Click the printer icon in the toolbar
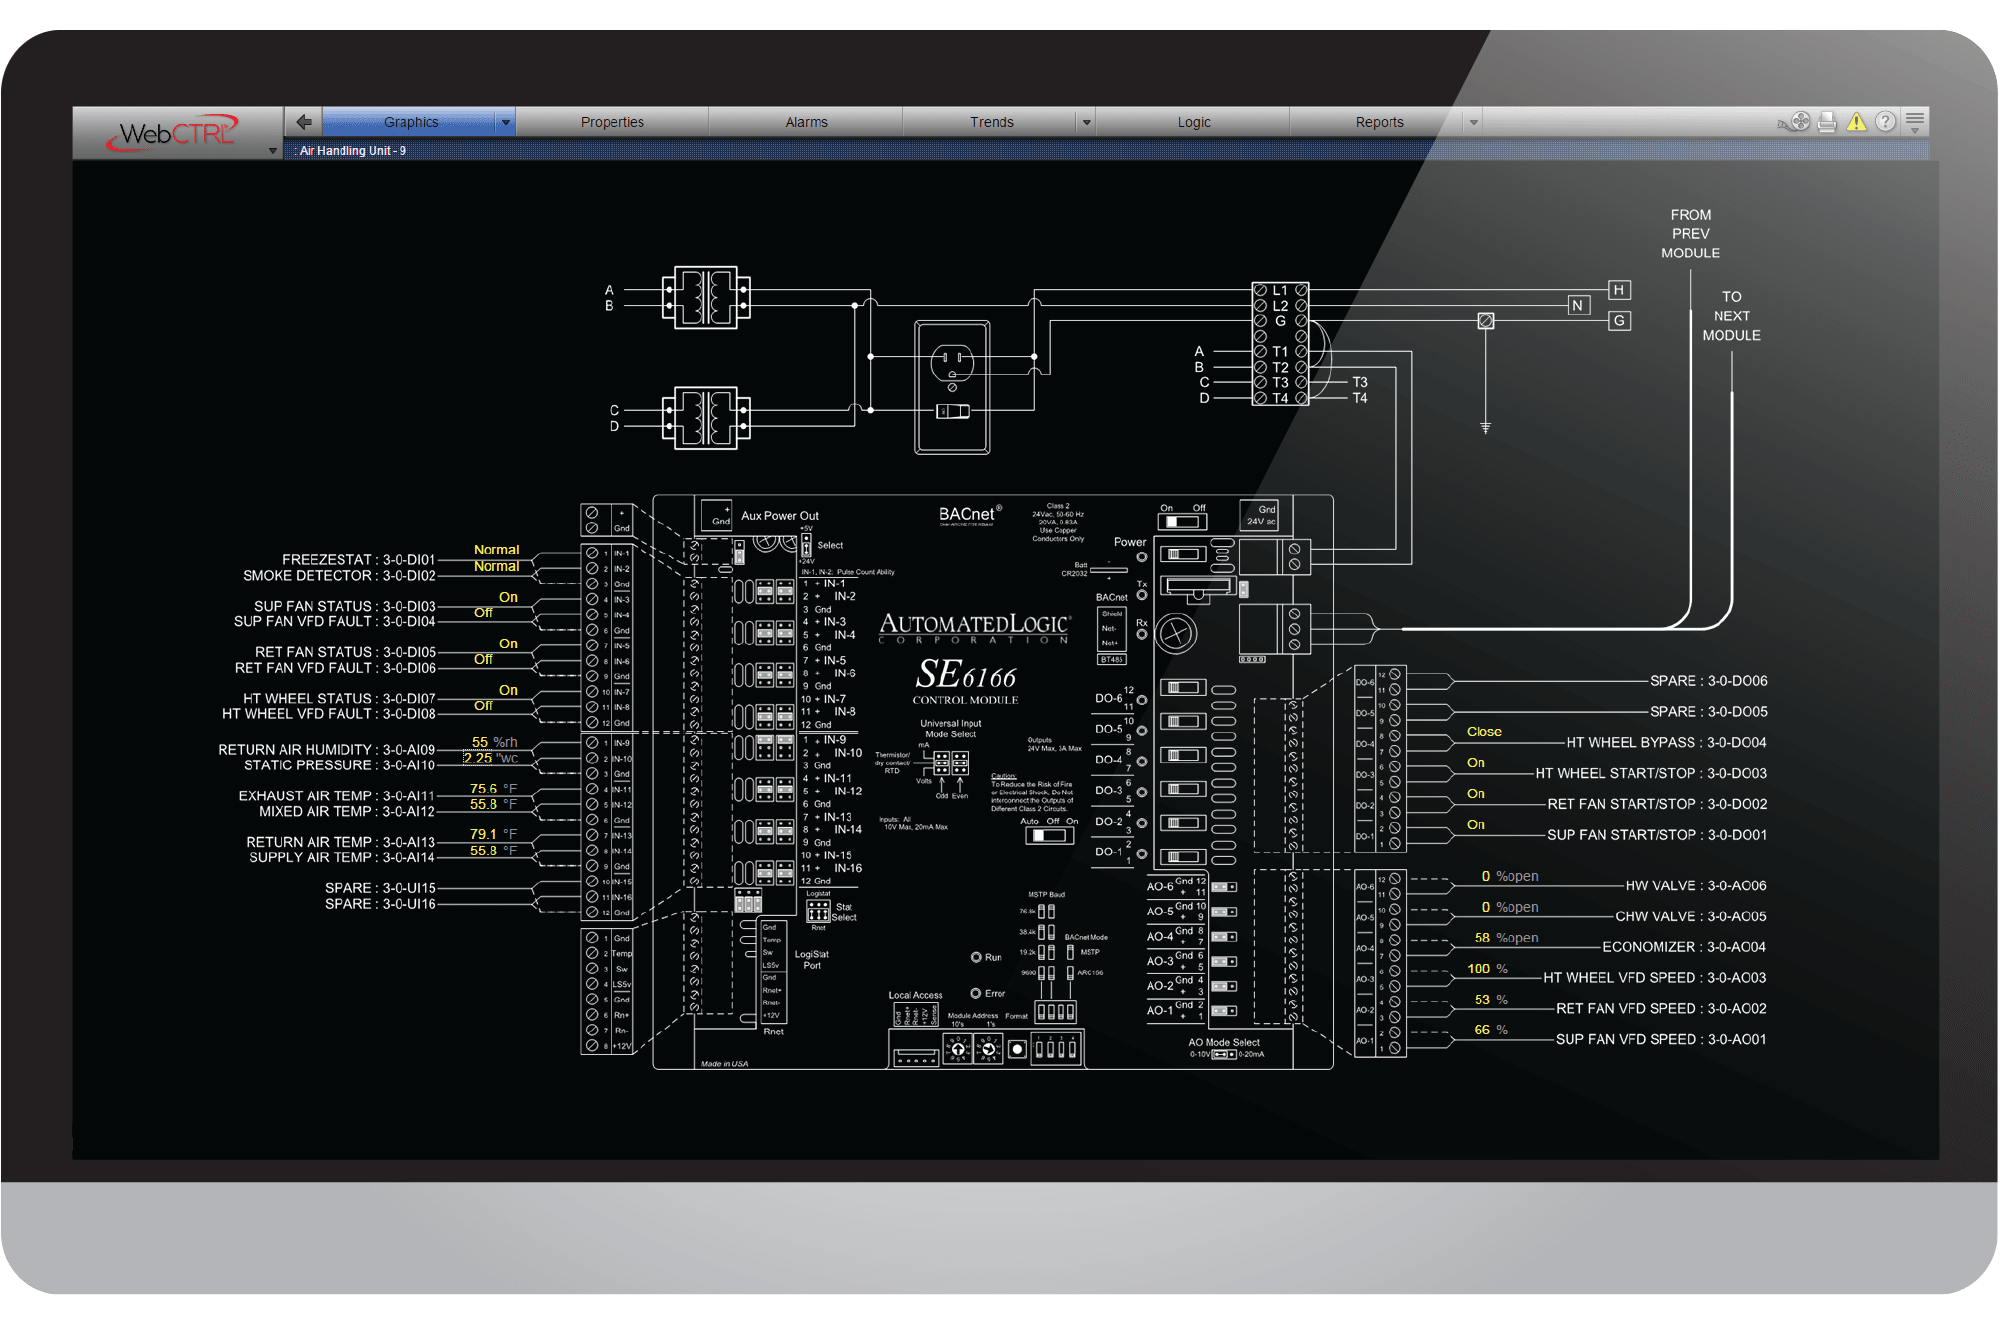The width and height of the screenshot is (2000, 1333). pyautogui.click(x=1827, y=122)
